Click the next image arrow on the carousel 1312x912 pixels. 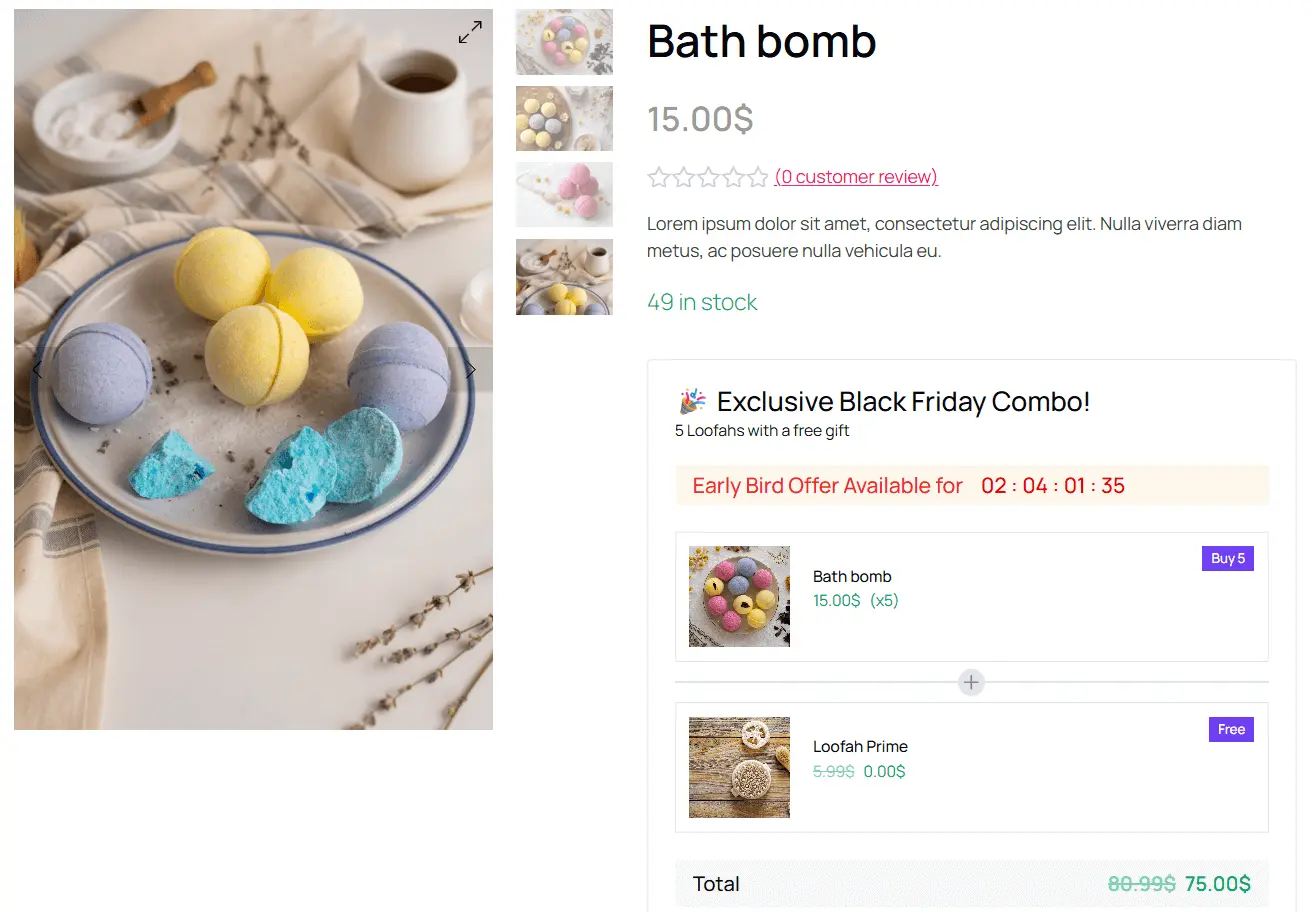coord(471,369)
